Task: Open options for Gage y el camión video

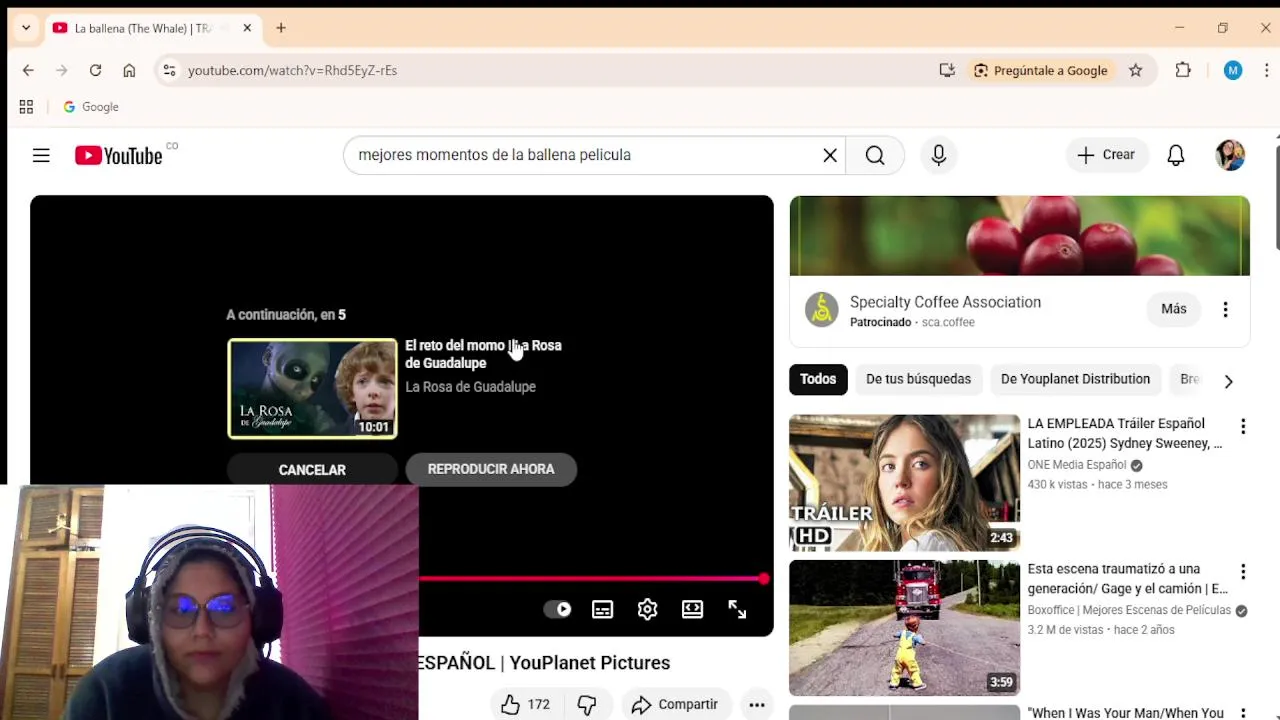Action: coord(1243,572)
